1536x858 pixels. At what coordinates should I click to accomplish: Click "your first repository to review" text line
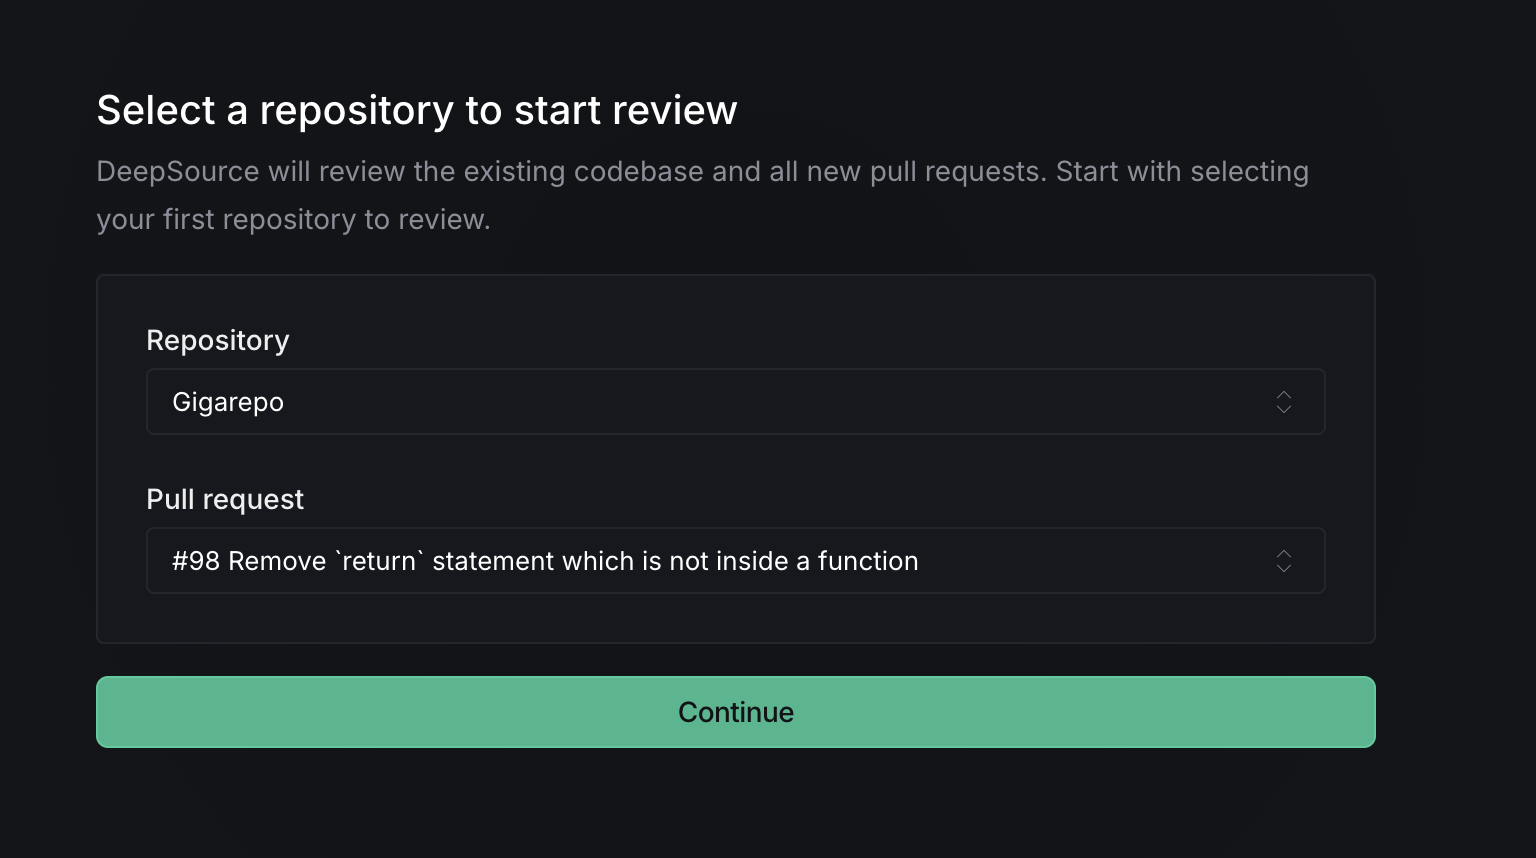coord(293,220)
